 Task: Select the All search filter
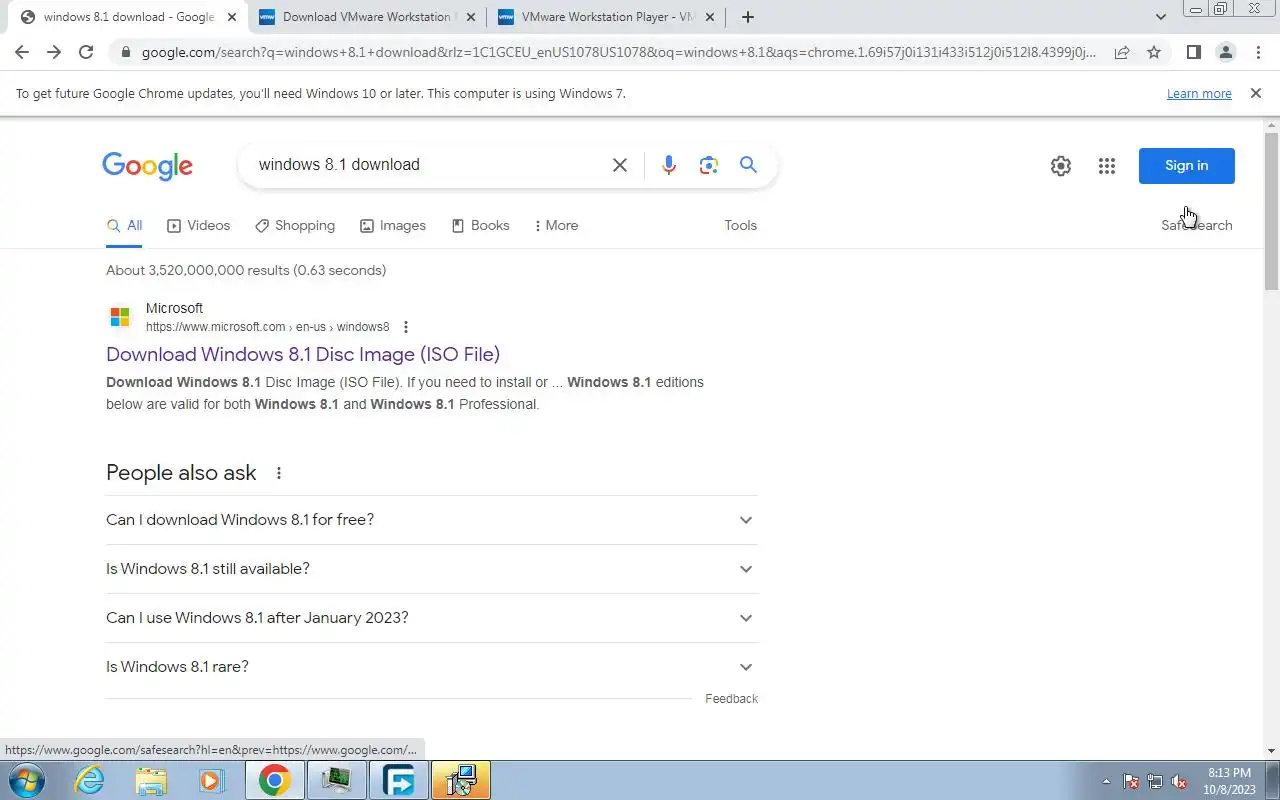[124, 226]
